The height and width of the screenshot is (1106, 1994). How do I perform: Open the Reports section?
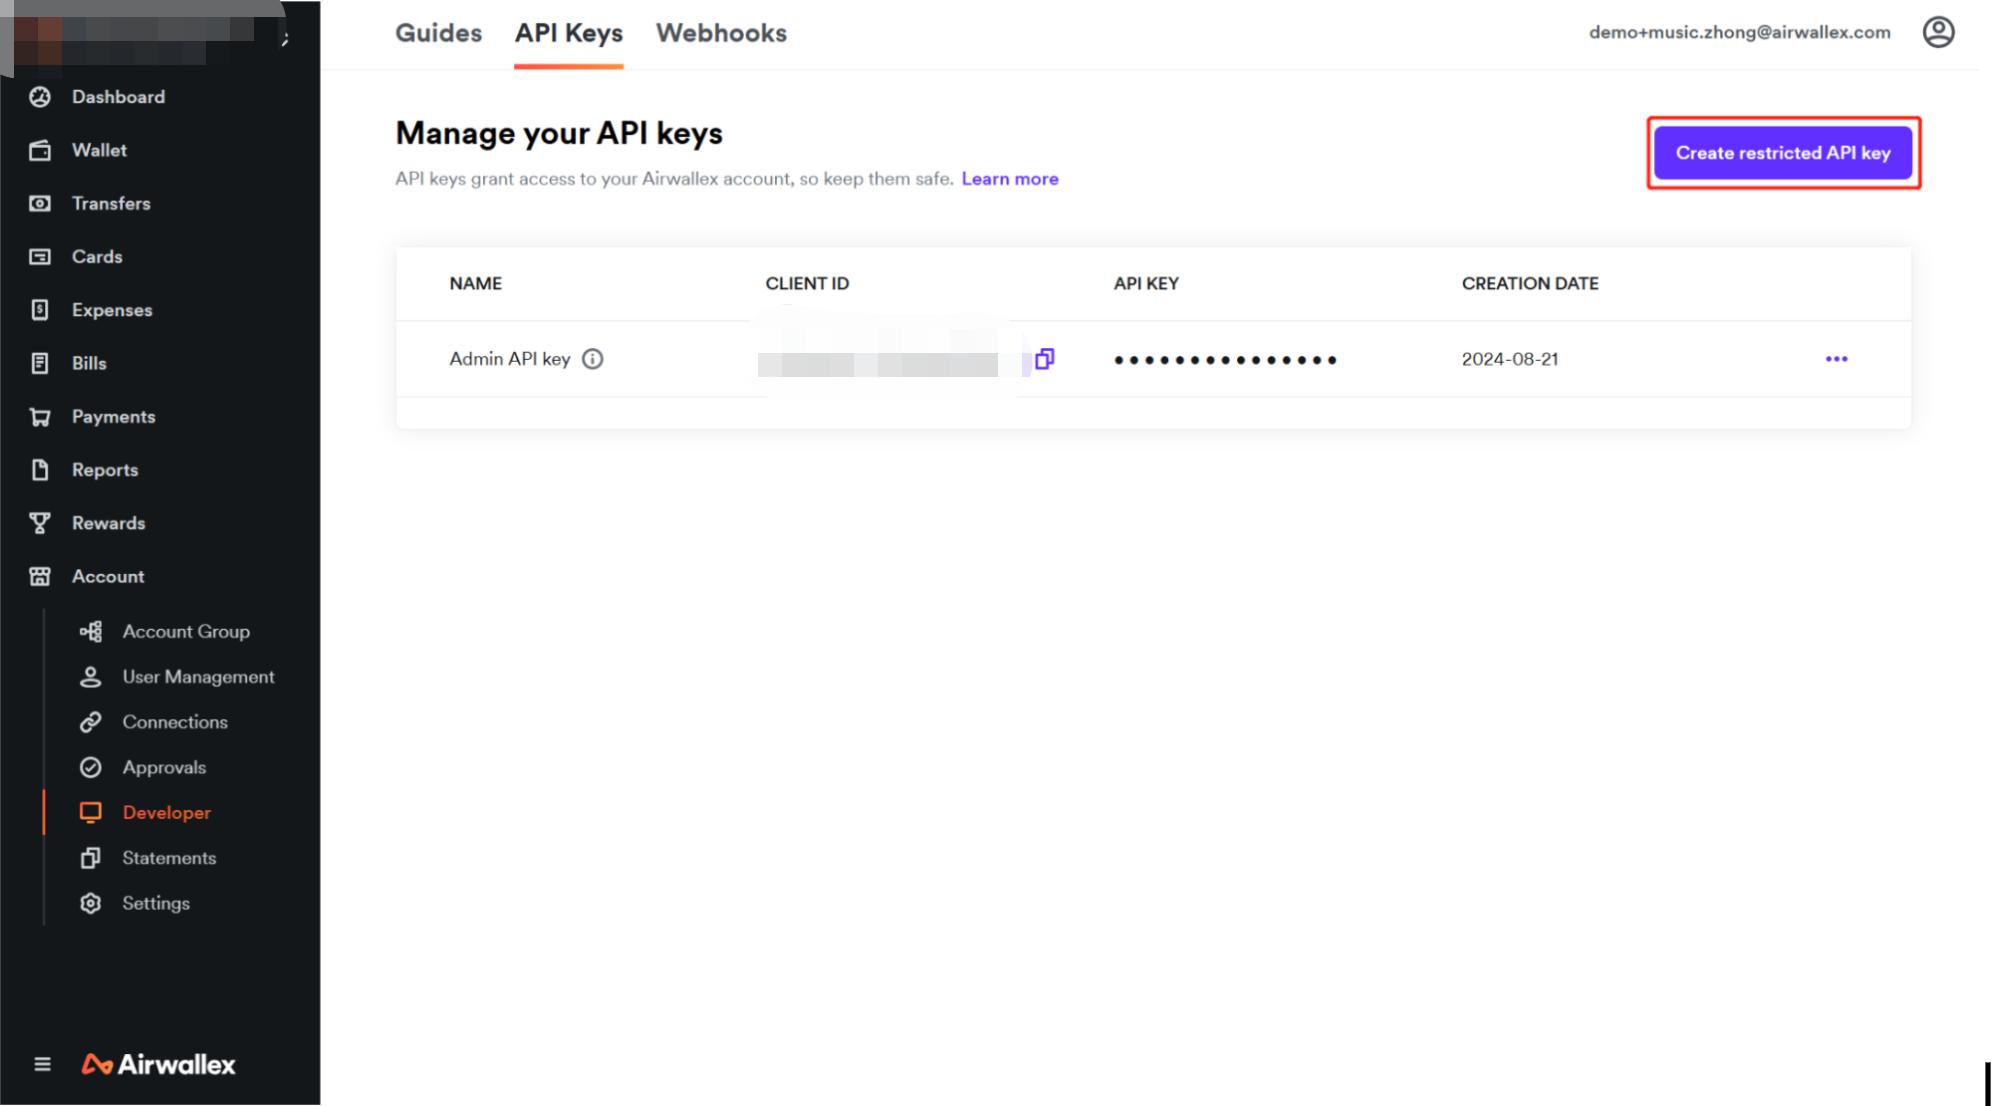tap(105, 470)
